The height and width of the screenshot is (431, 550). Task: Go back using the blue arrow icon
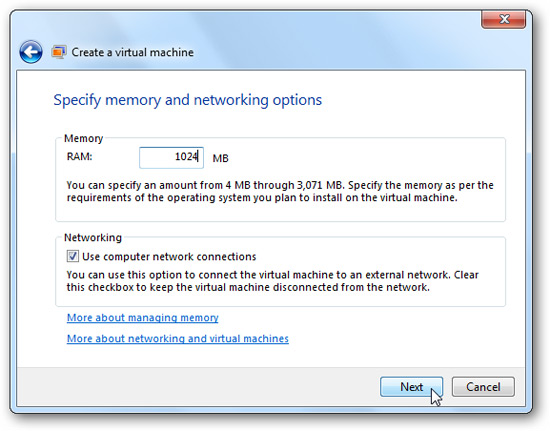click(31, 52)
